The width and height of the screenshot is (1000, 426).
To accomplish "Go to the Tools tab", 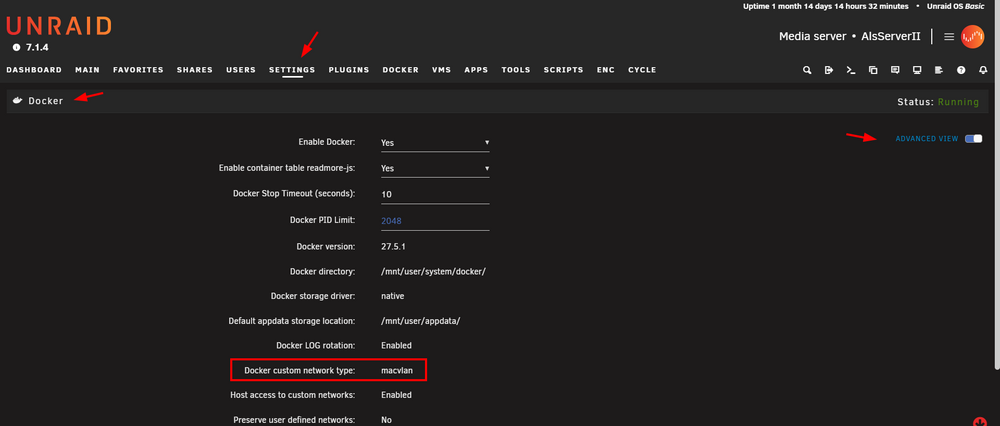I will coord(516,70).
